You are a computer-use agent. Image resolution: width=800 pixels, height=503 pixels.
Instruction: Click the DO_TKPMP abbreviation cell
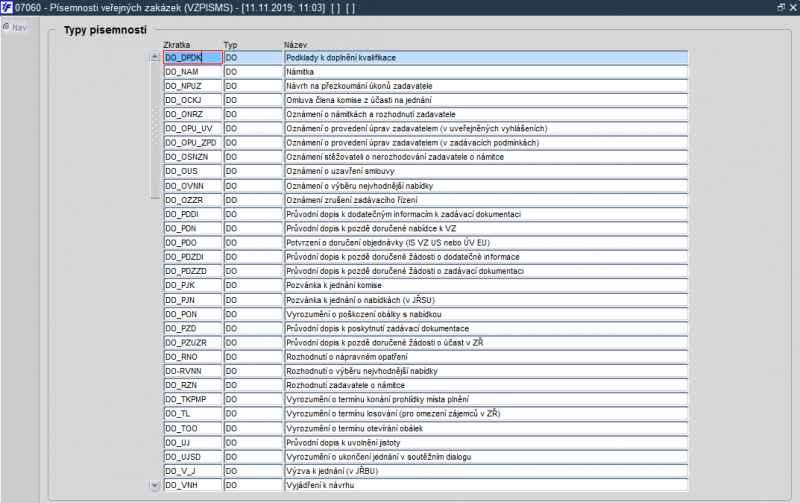pos(193,399)
